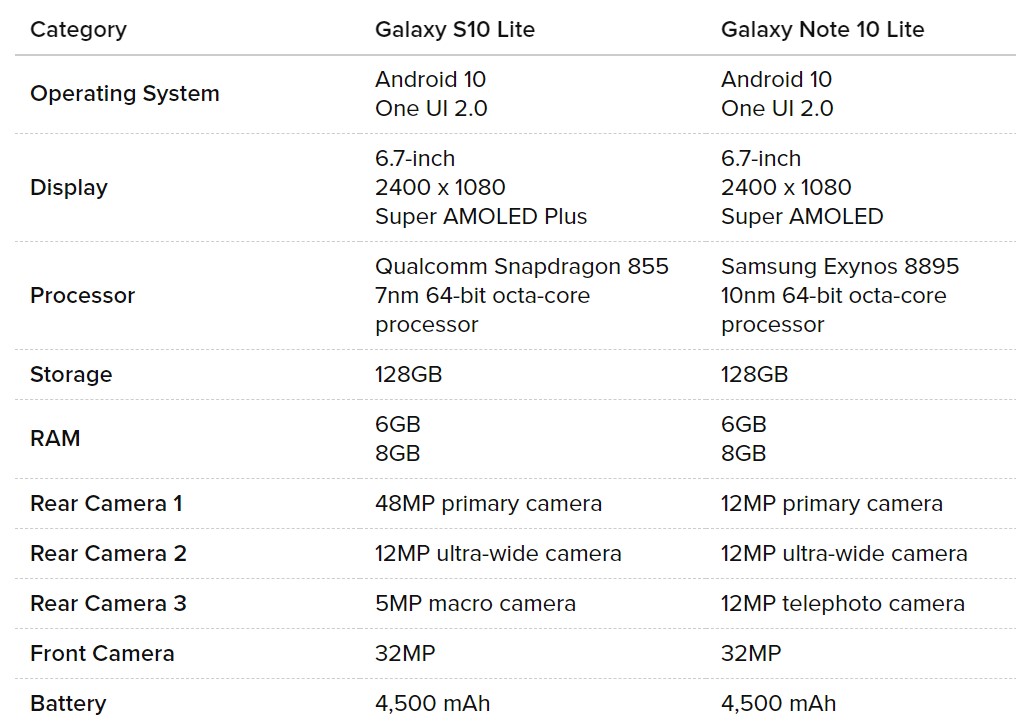Select Rear Camera 2 row label
Image resolution: width=1016 pixels, height=727 pixels.
108,553
